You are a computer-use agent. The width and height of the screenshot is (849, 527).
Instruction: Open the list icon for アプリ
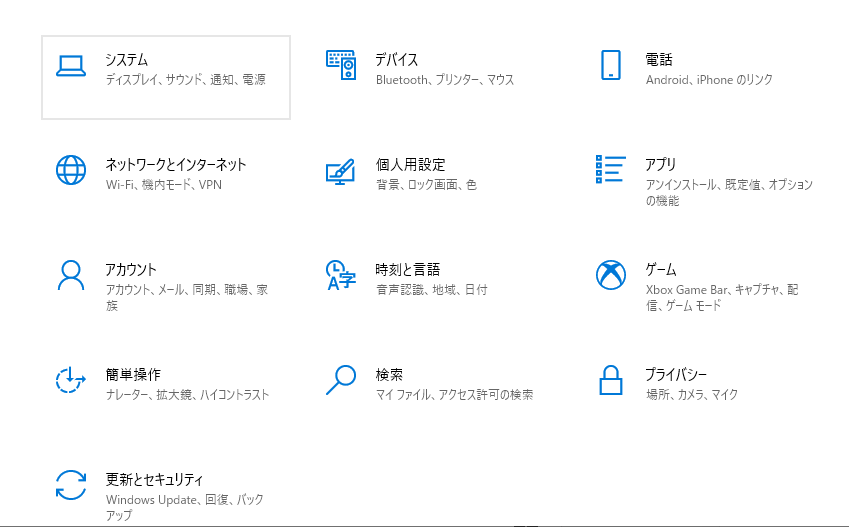tap(611, 169)
